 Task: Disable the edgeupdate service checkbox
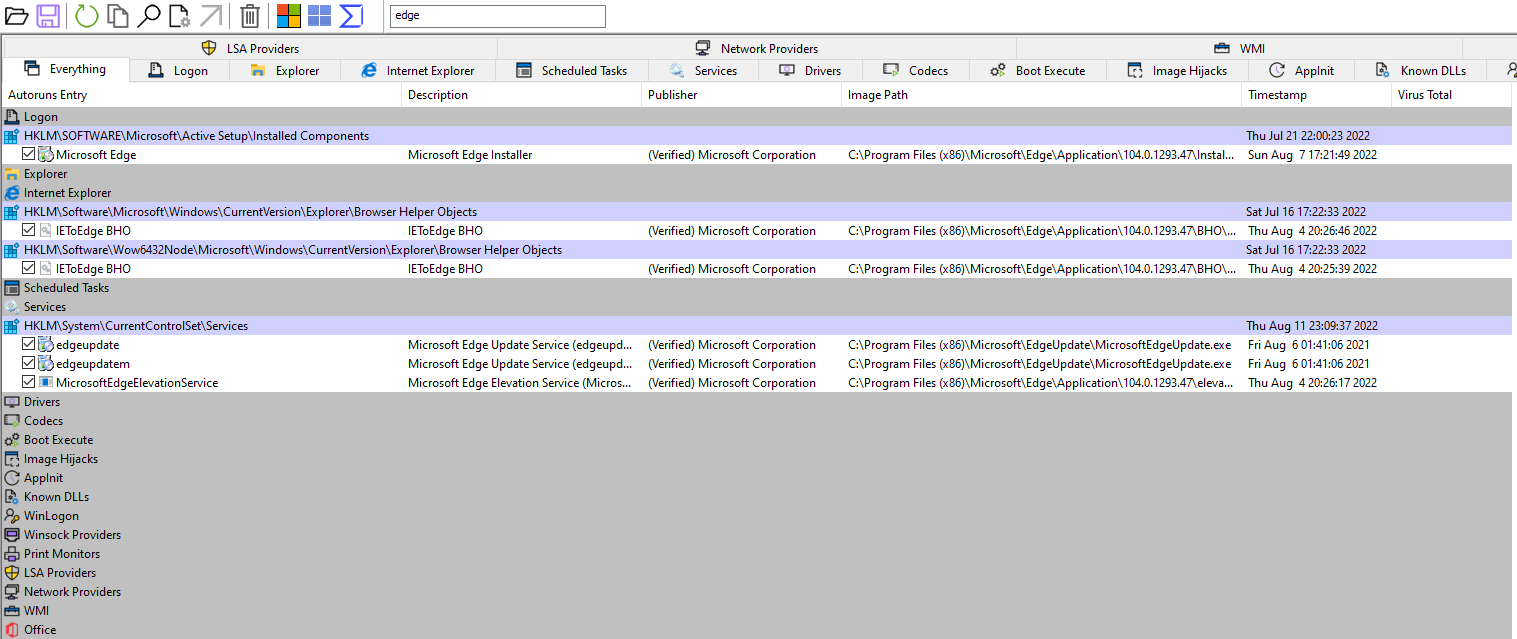(x=28, y=345)
